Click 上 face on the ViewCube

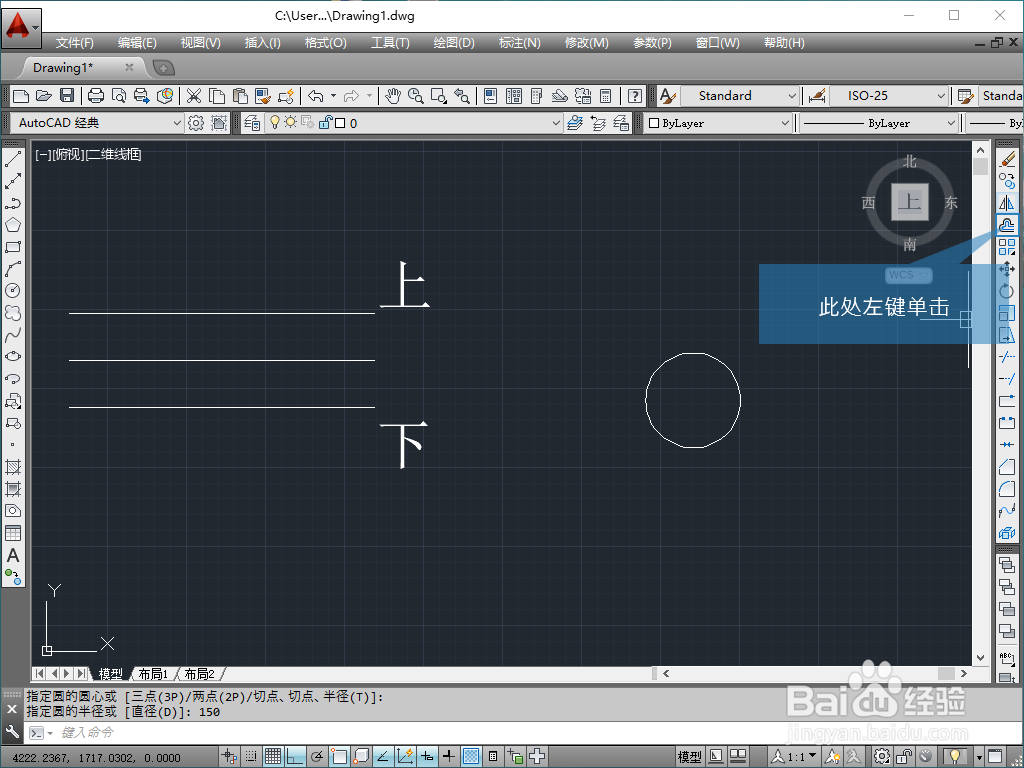click(909, 203)
